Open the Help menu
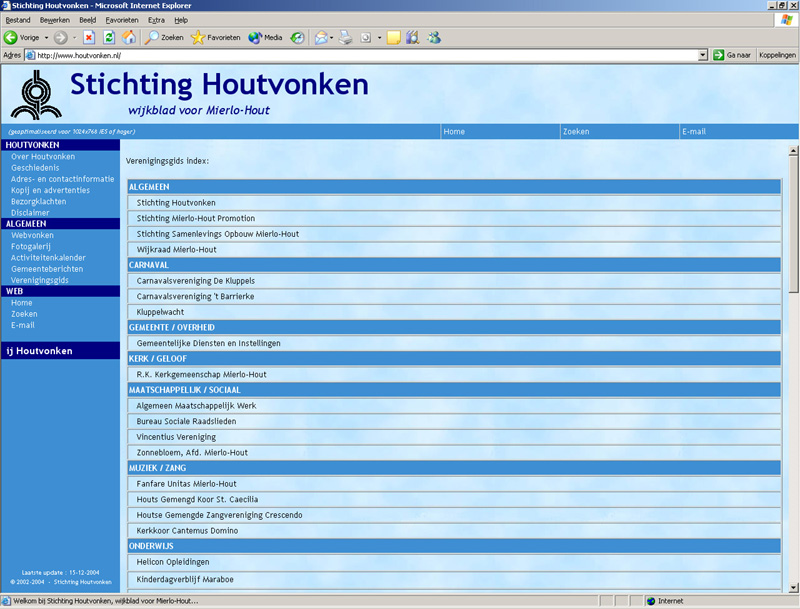Viewport: 800px width, 609px height. (181, 20)
